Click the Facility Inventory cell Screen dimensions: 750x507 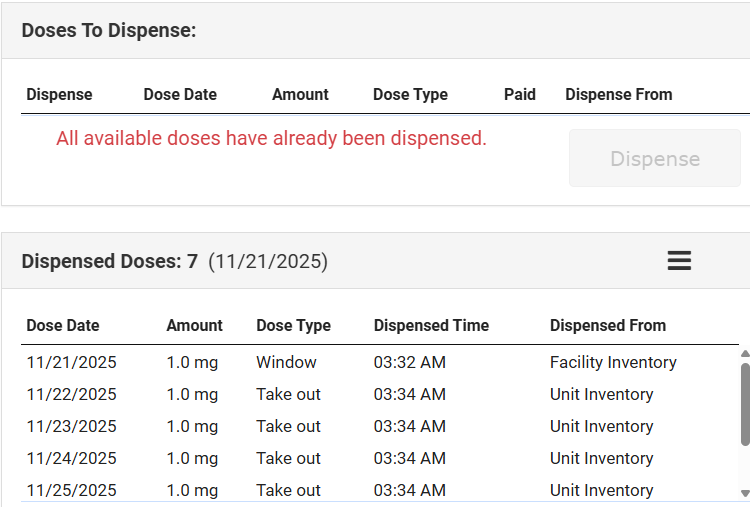click(613, 363)
